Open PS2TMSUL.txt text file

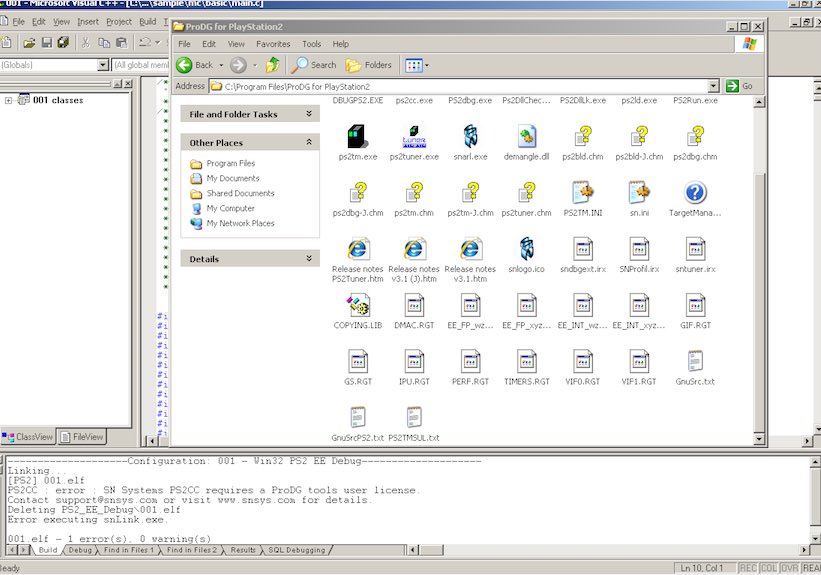[414, 417]
